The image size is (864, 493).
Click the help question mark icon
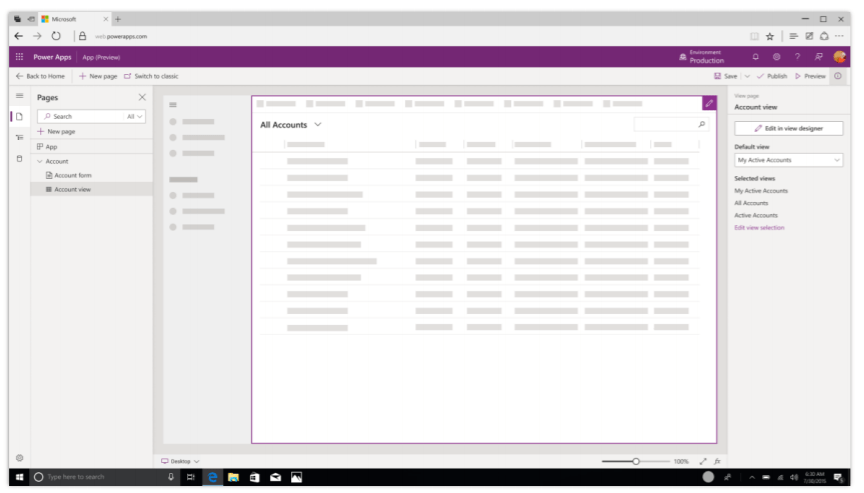[797, 57]
